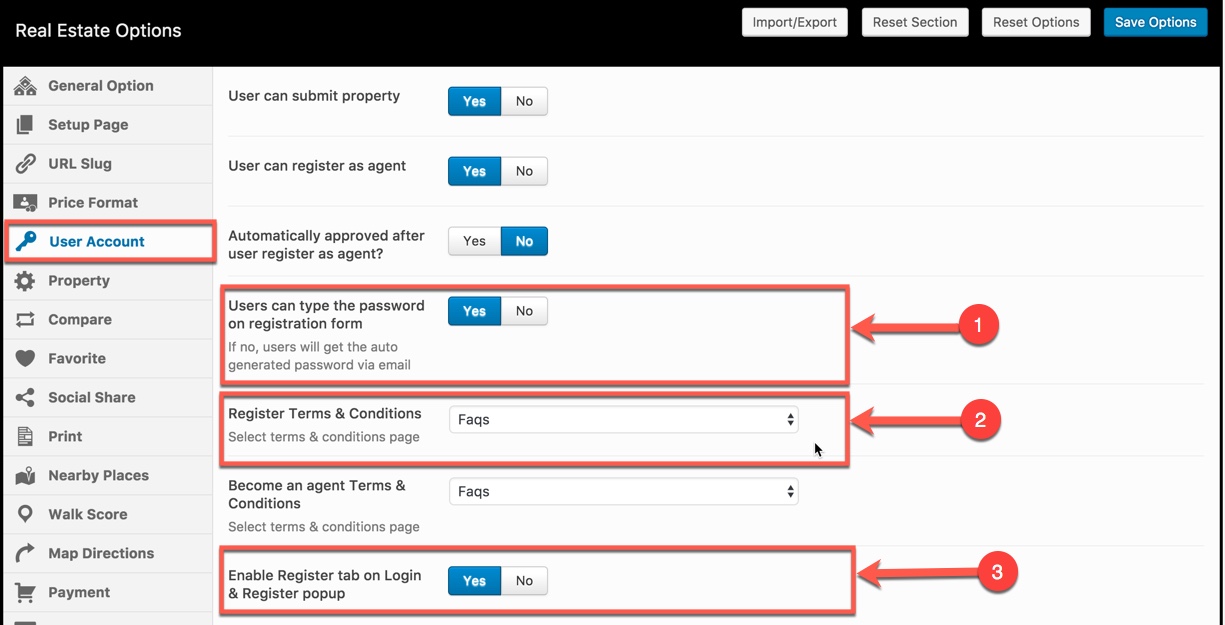
Task: Choose No for 'User can register as agent'
Action: click(524, 171)
